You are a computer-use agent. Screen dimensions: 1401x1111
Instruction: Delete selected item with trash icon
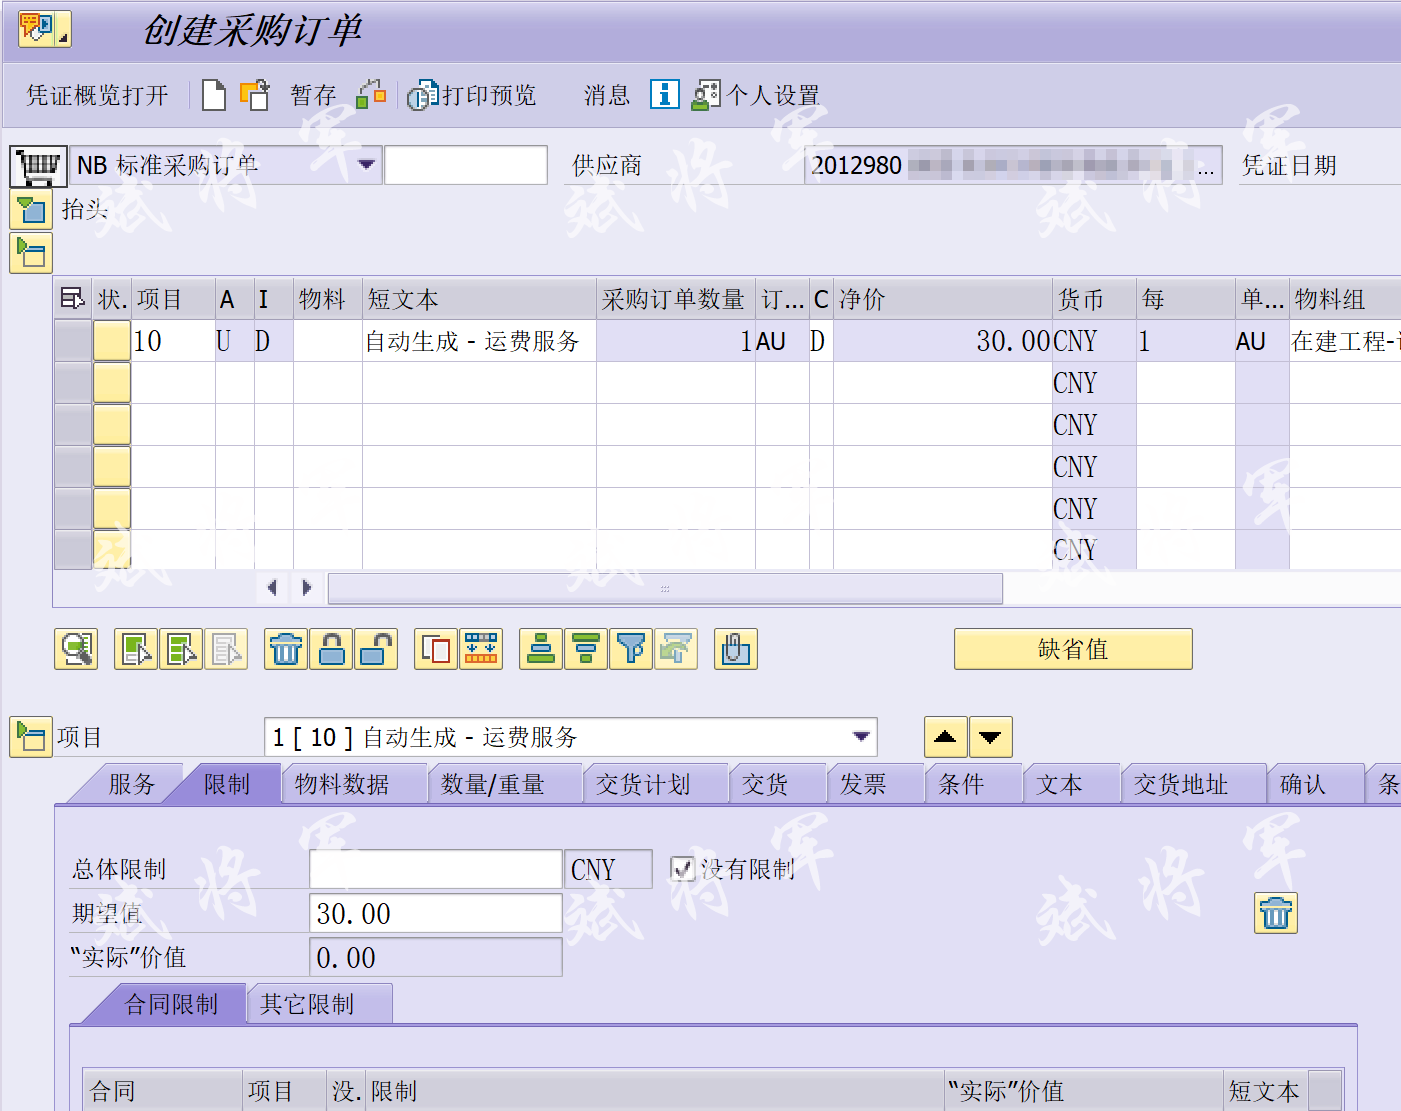tap(285, 648)
